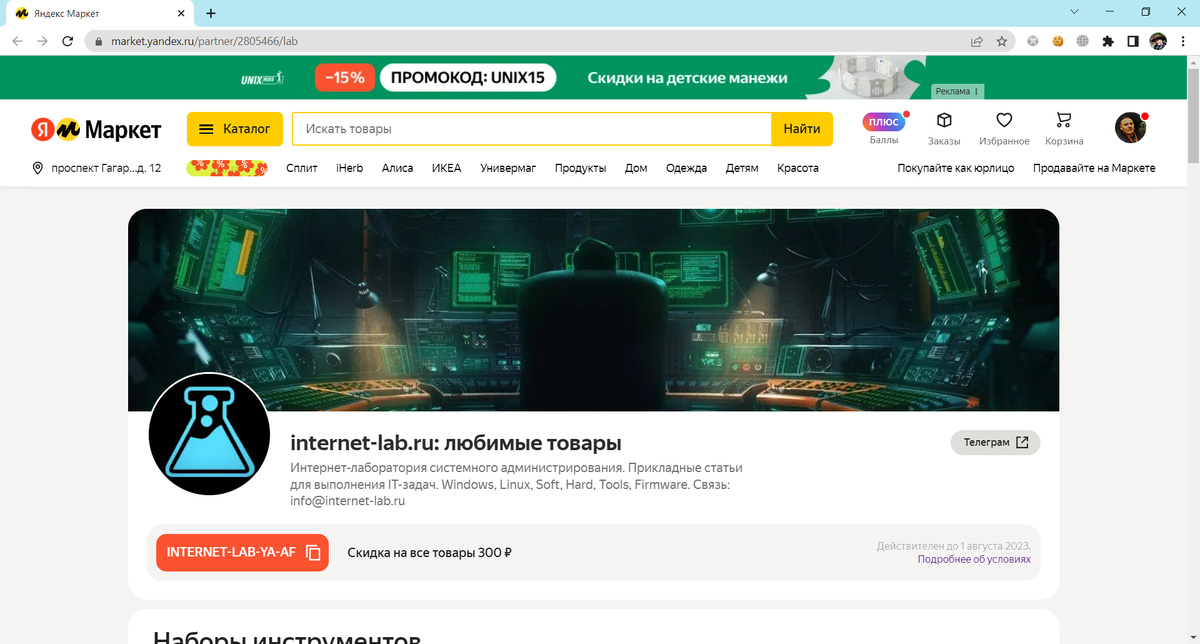
Task: Click the flowery sale promo badge
Action: [227, 168]
